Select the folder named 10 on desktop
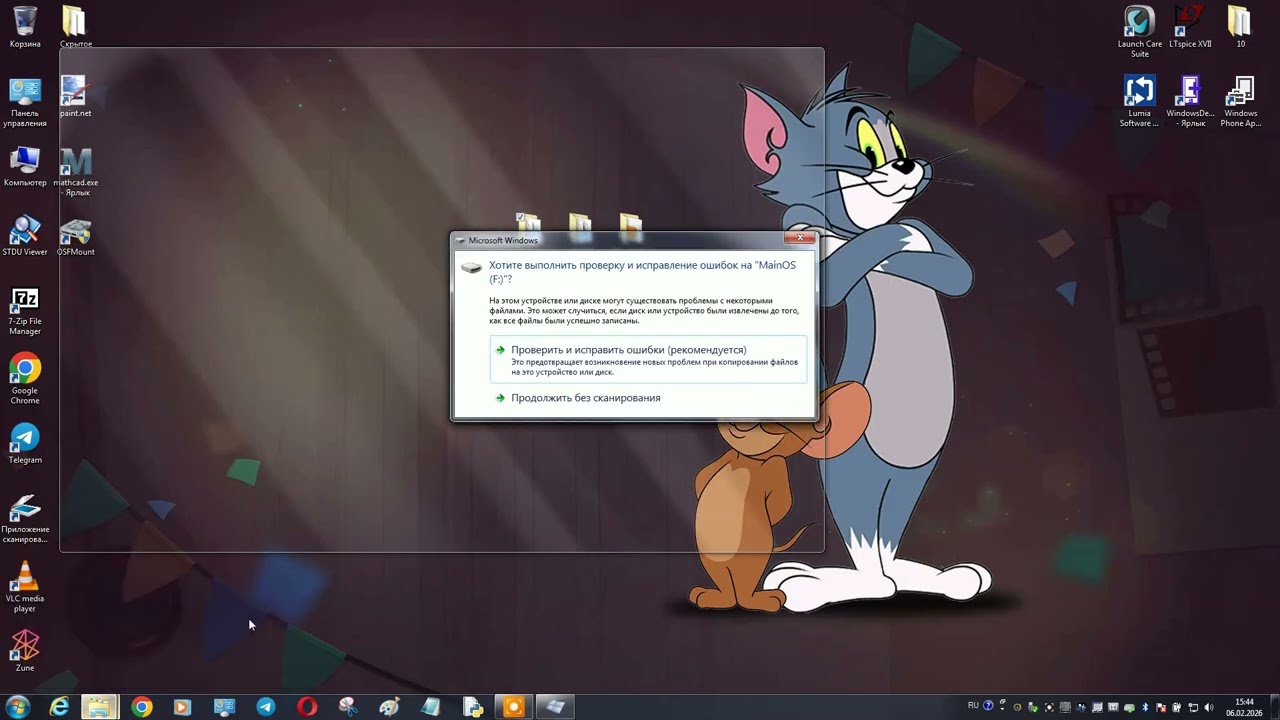Image resolution: width=1280 pixels, height=720 pixels. point(1240,27)
